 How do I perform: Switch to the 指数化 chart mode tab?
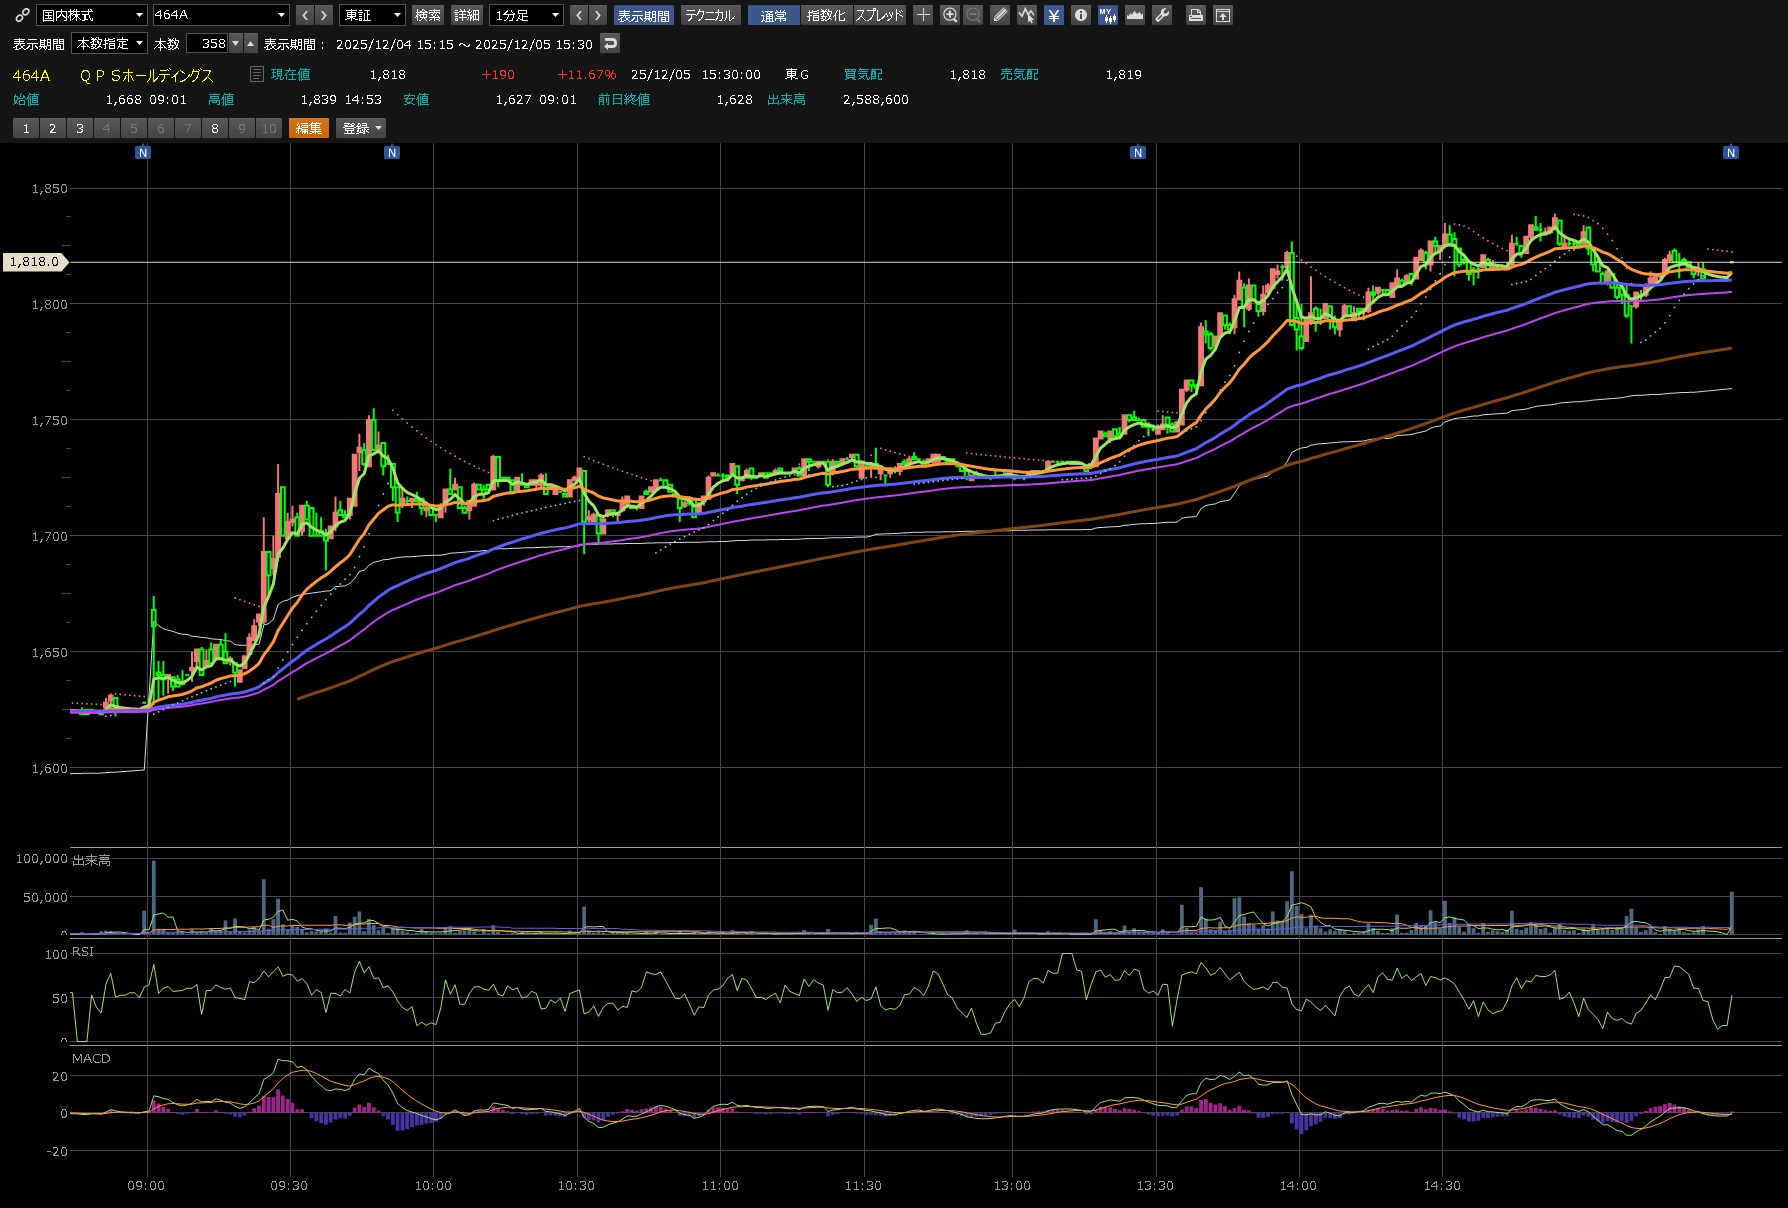pyautogui.click(x=825, y=15)
